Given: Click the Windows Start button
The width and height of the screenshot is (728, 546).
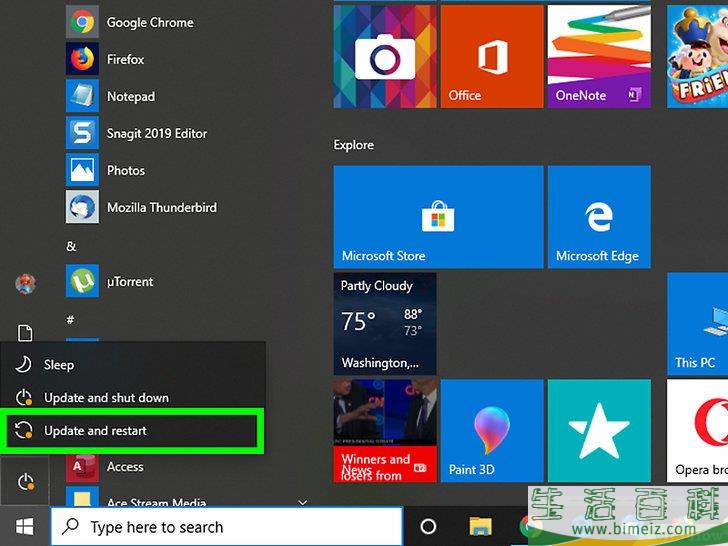Looking at the screenshot, I should click(25, 526).
